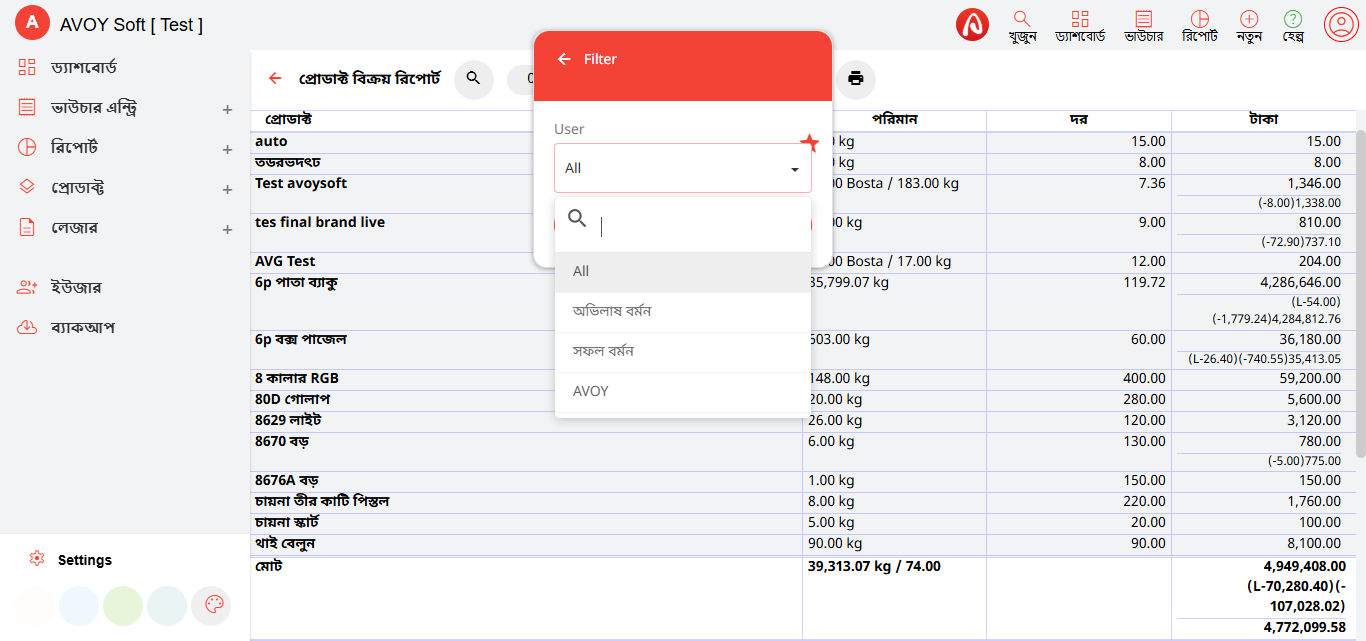
Task: Expand ভাউচার এন্ট্রি with plus sign
Action: [227, 109]
